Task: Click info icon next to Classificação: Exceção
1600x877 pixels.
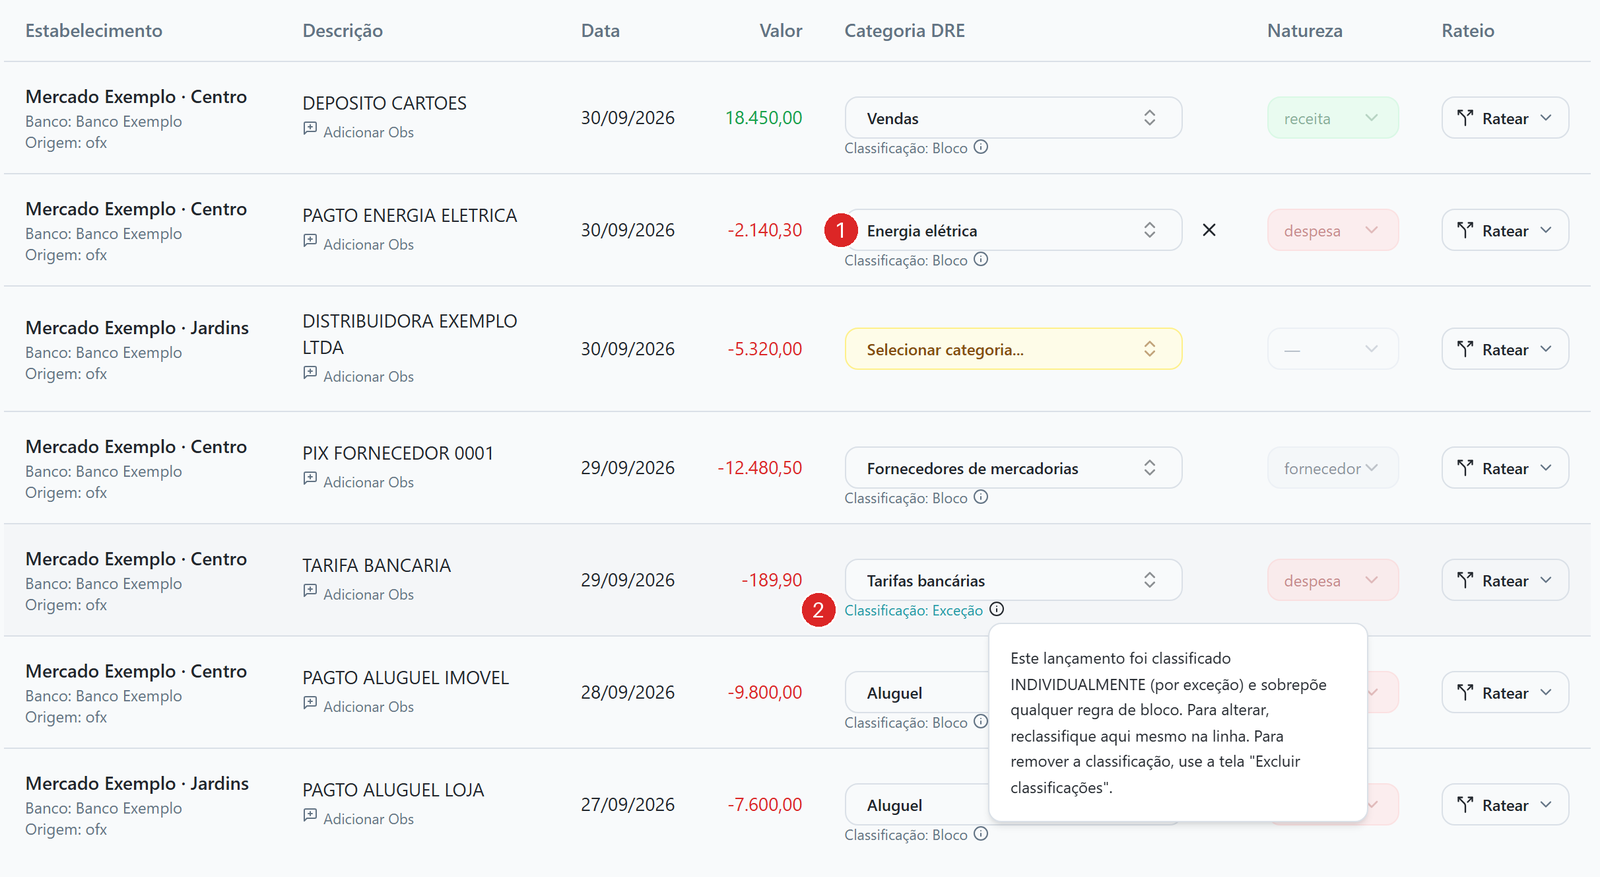Action: pos(997,609)
